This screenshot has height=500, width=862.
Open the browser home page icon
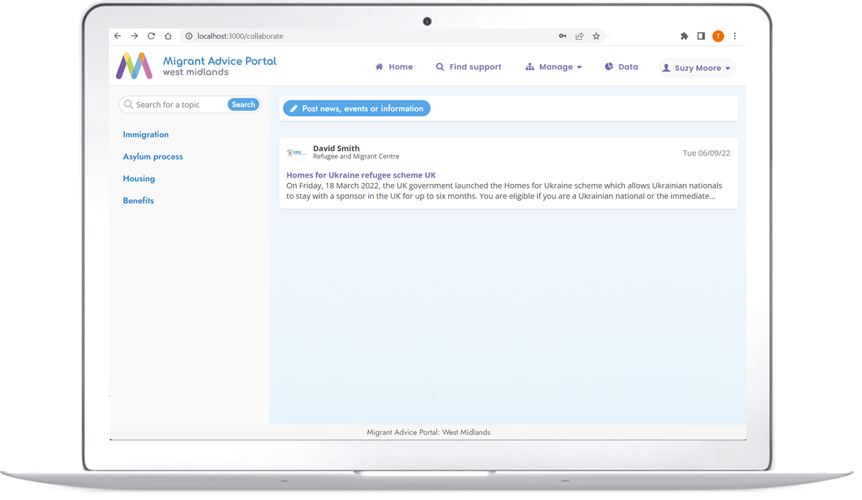(x=168, y=36)
